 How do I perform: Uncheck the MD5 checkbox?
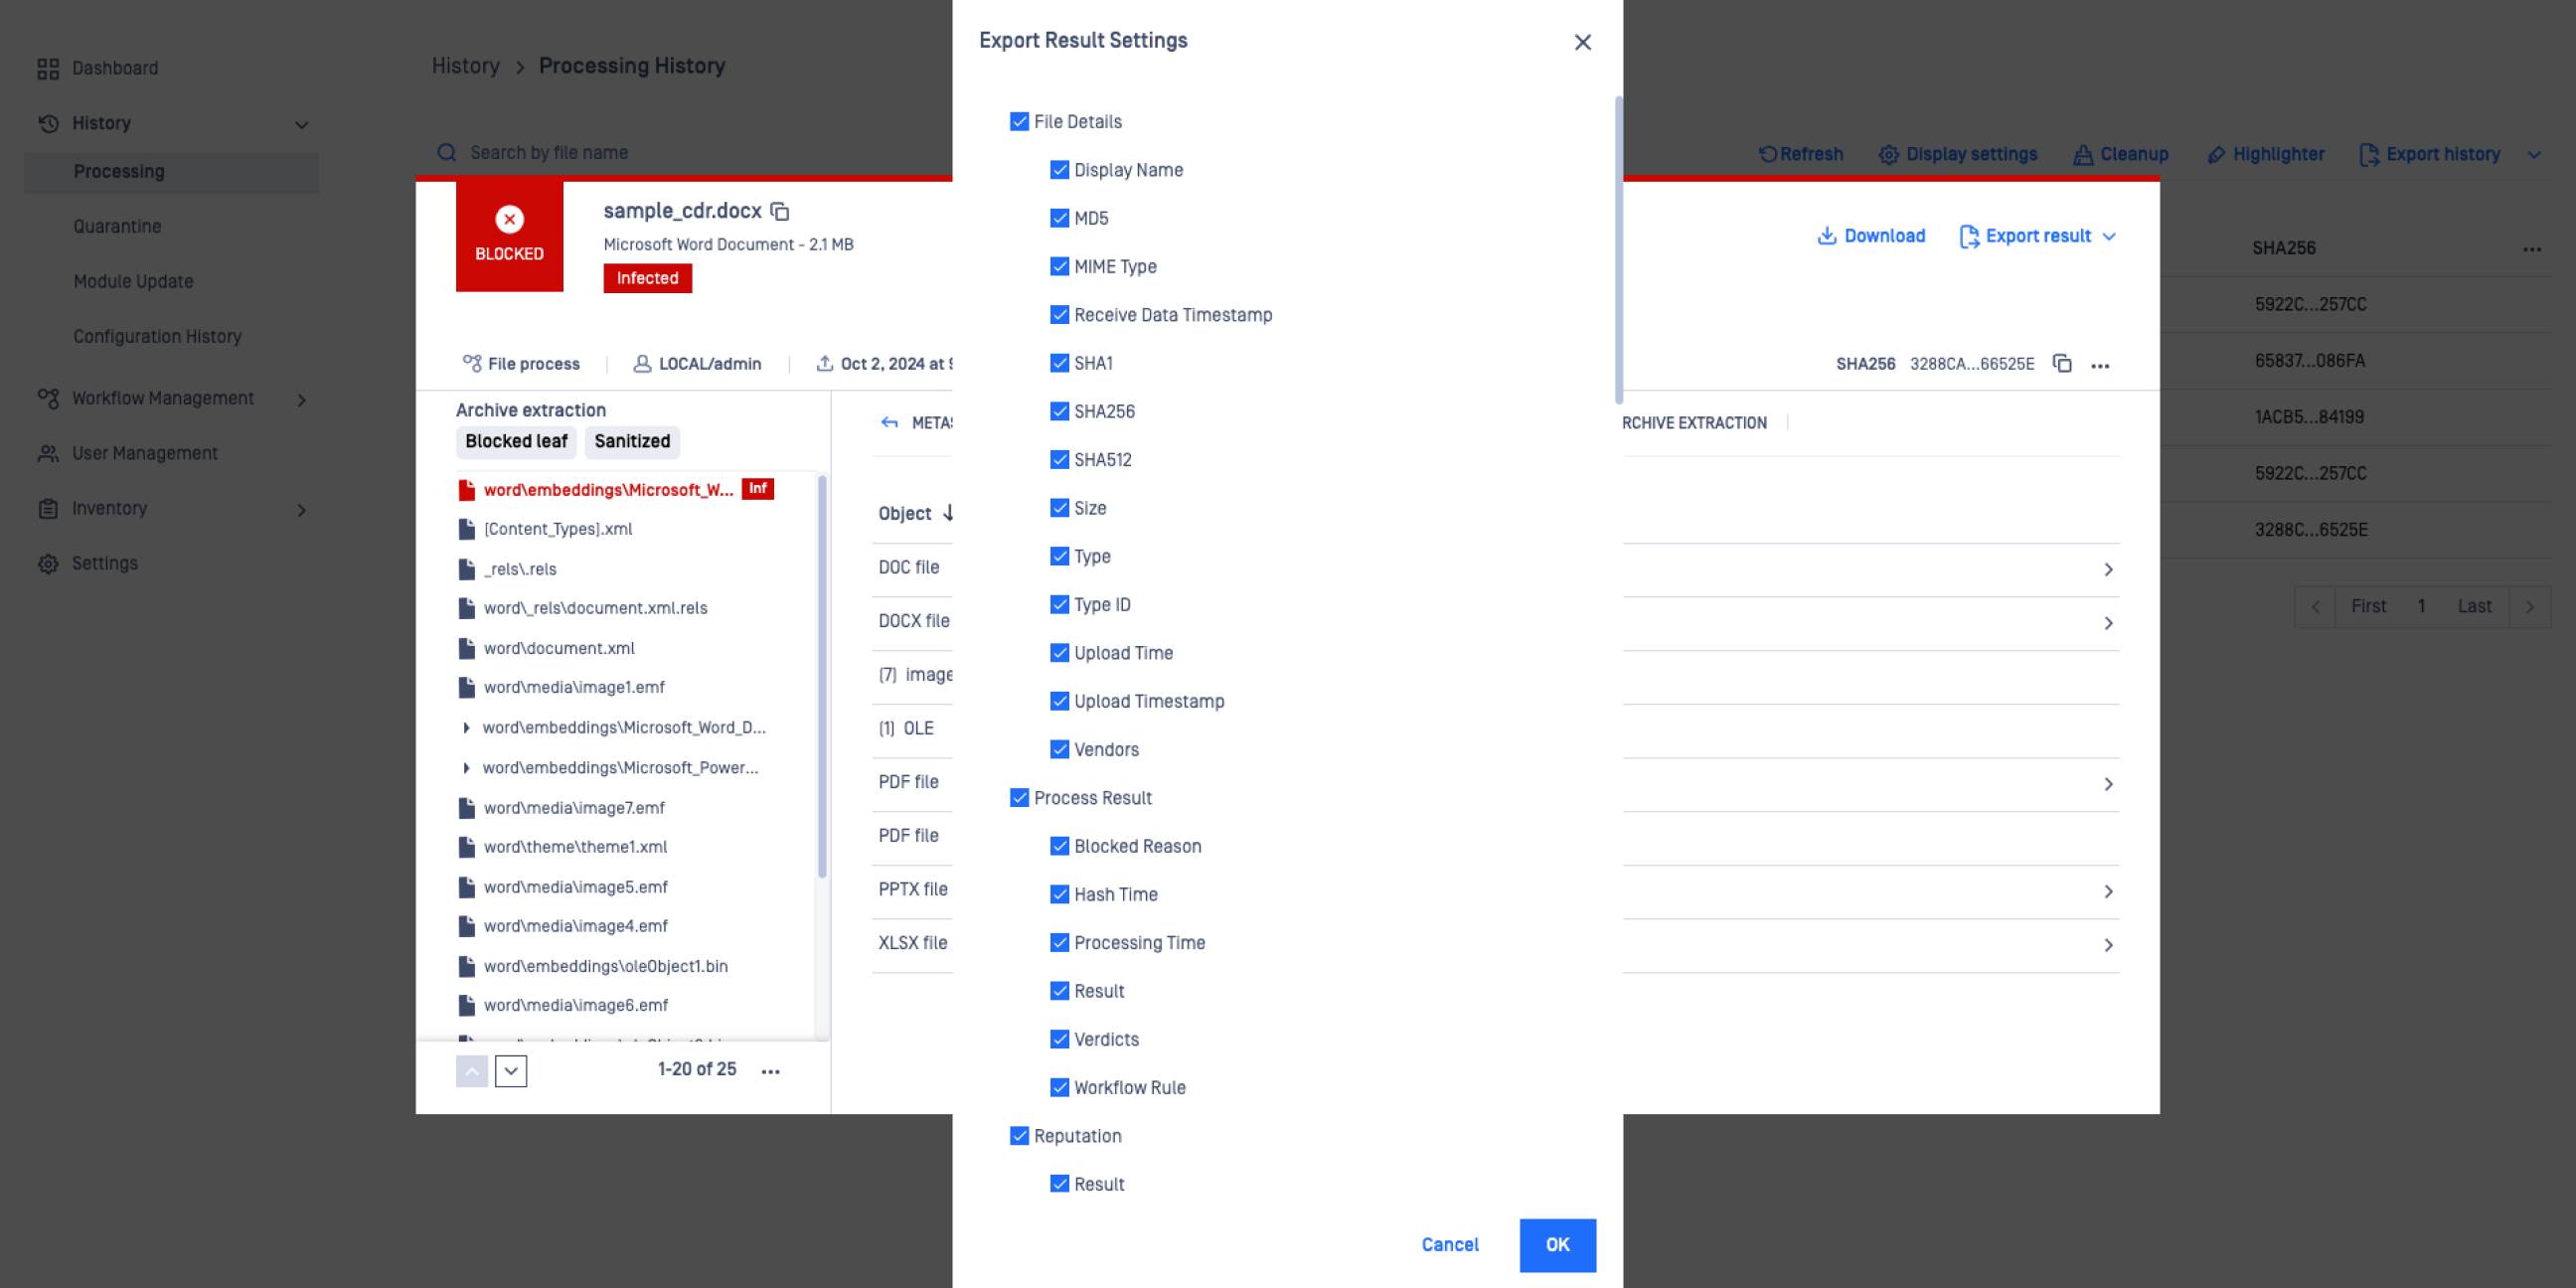click(1059, 218)
